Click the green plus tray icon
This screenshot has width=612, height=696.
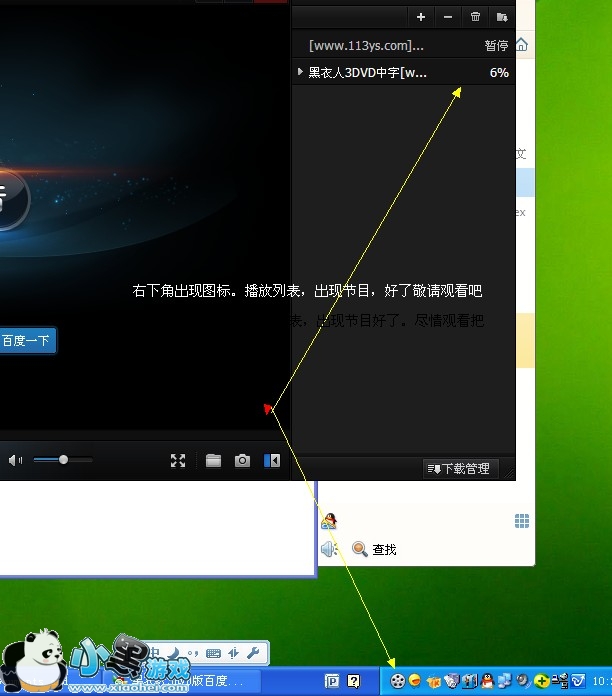[x=541, y=680]
